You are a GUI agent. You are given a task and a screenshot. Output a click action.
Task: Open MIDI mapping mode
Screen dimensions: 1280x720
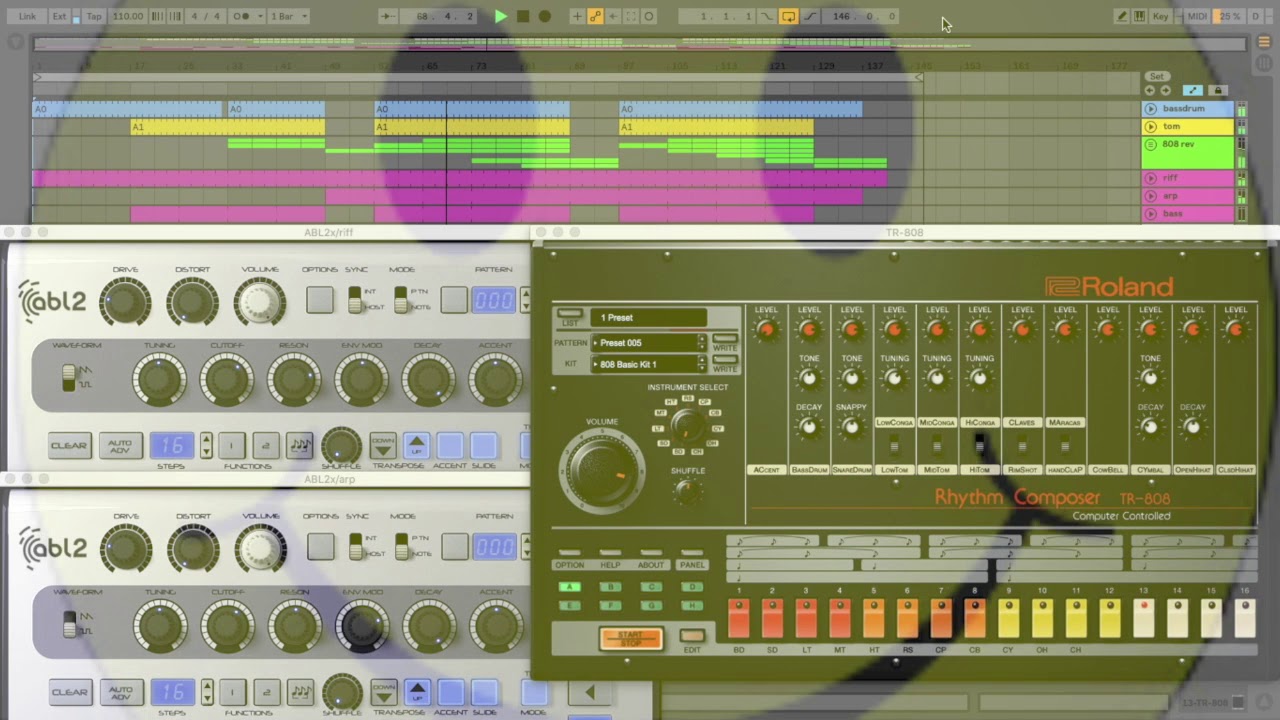(1197, 16)
